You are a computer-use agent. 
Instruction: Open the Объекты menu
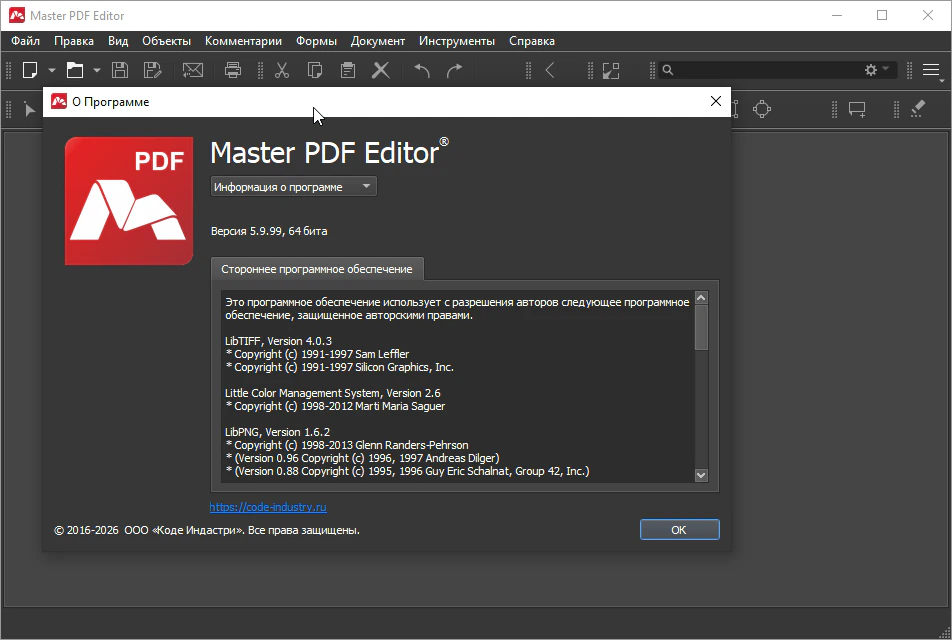pyautogui.click(x=166, y=41)
